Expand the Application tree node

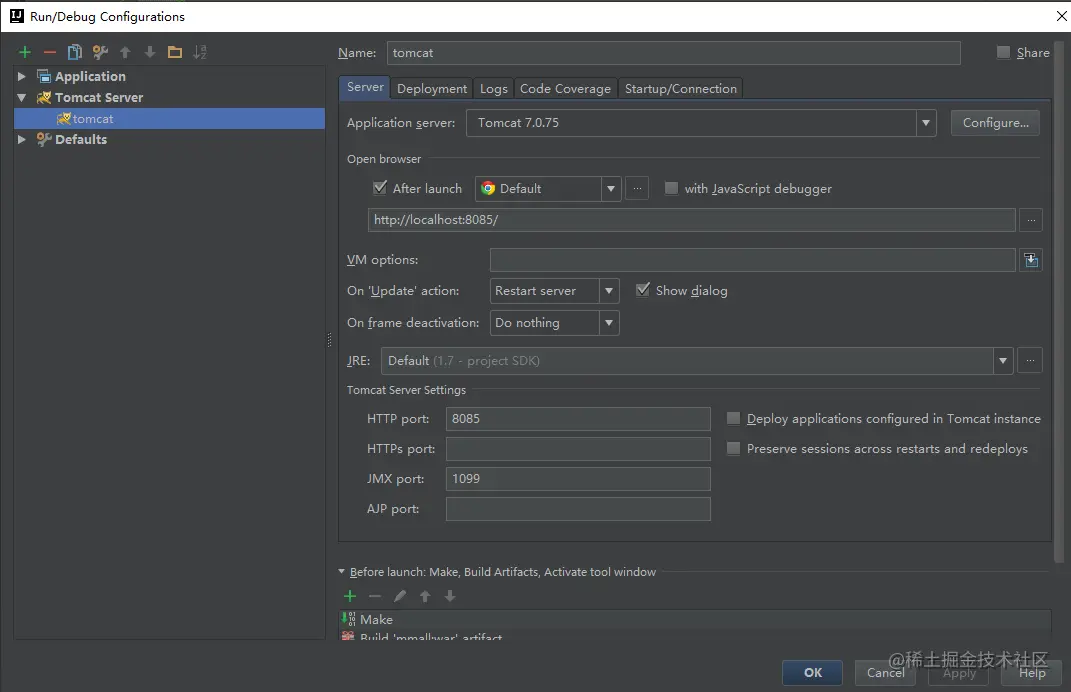coord(21,77)
